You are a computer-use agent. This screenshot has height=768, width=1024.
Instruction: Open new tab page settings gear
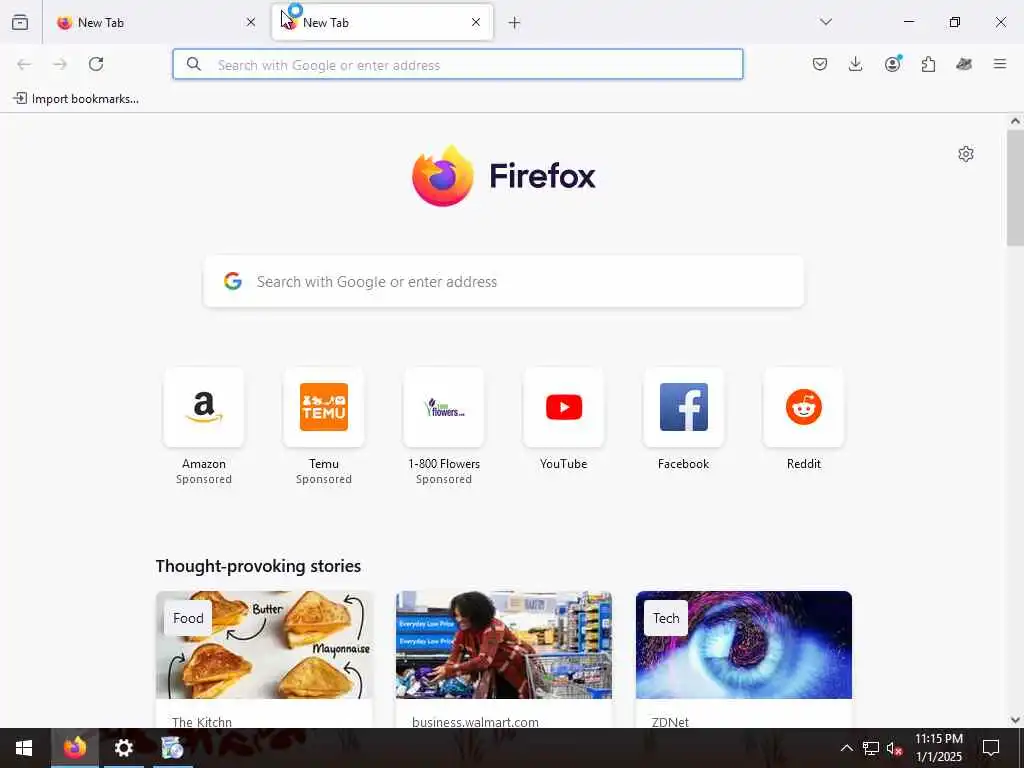tap(966, 154)
